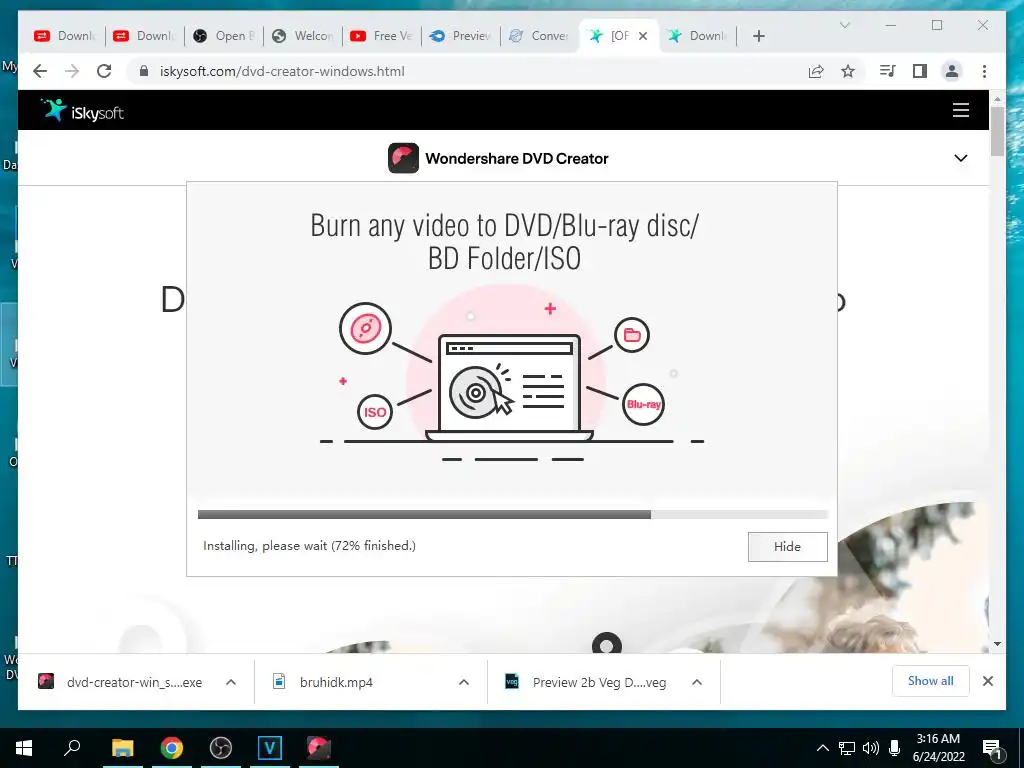Open the Chrome profile avatar
This screenshot has height=768, width=1024.
click(x=952, y=71)
